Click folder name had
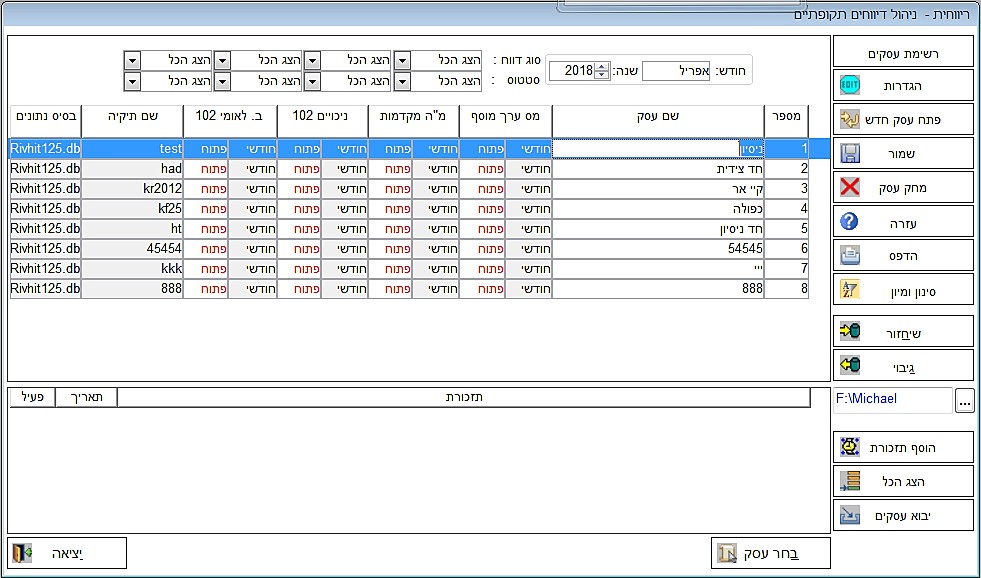This screenshot has height=578, width=981. pos(132,169)
